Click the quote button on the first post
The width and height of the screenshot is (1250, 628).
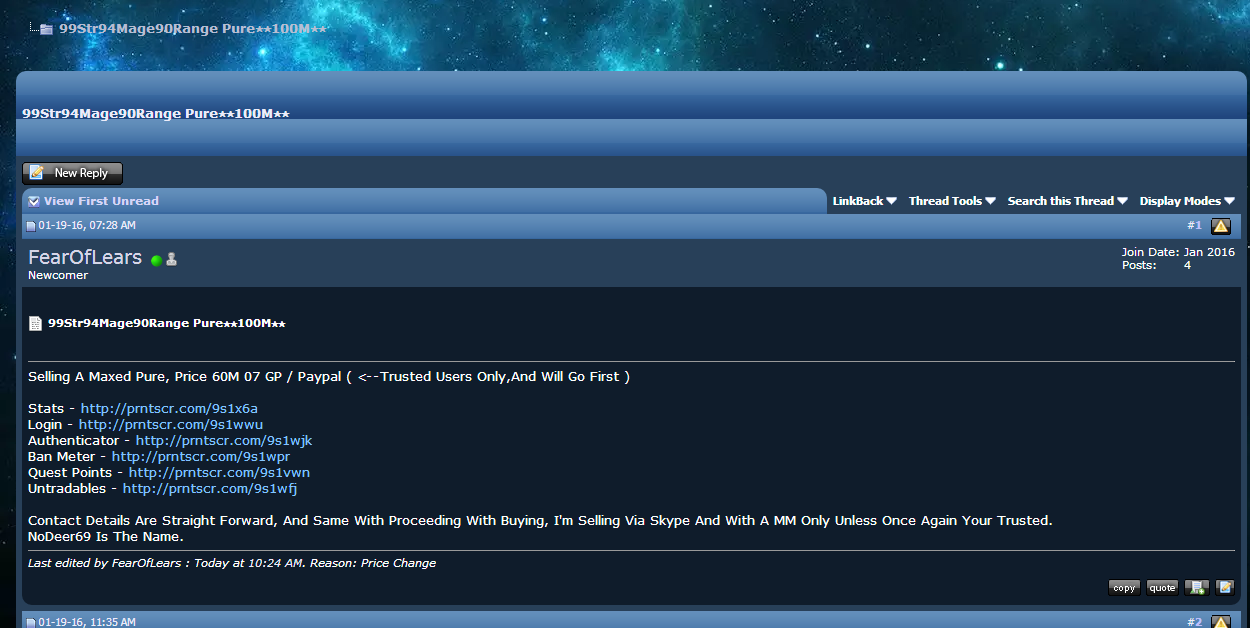tap(1162, 587)
